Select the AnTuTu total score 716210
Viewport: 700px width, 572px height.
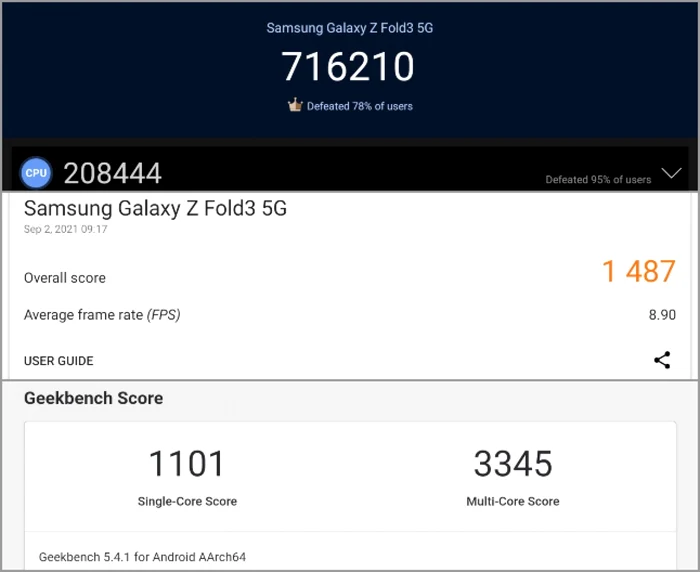(348, 66)
